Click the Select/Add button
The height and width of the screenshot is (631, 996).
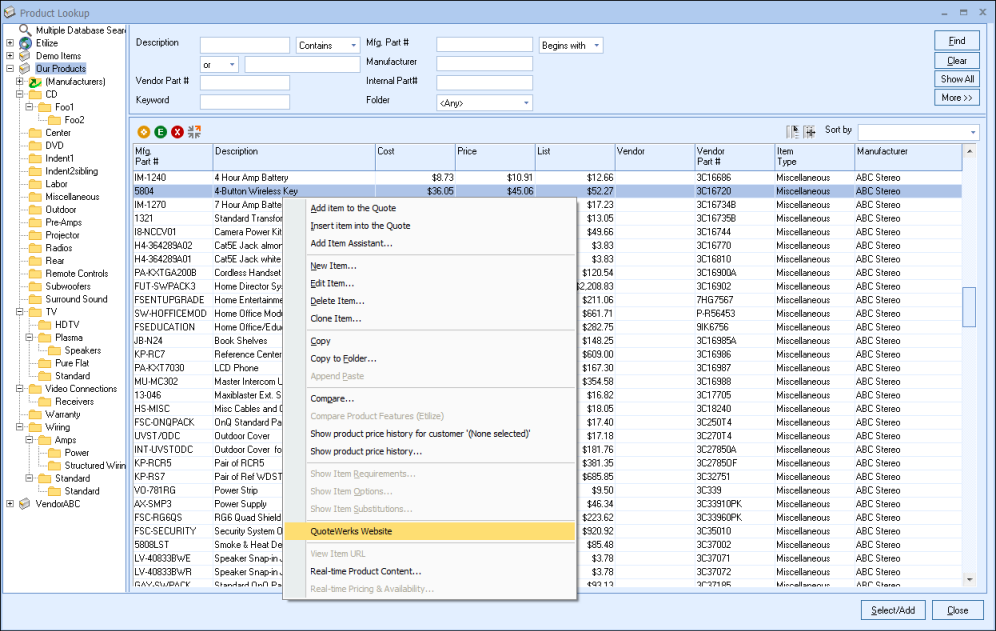(x=892, y=610)
